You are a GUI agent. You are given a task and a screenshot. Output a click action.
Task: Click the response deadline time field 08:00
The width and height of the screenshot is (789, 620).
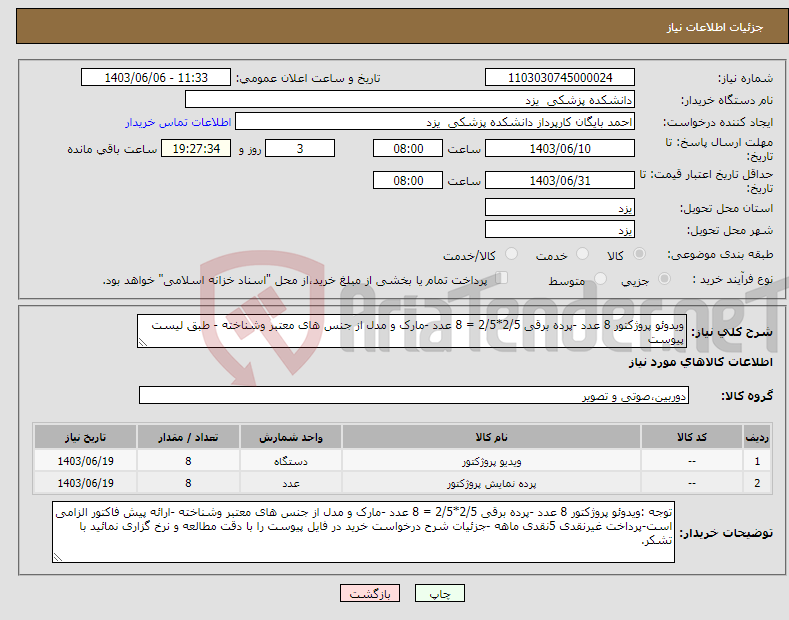(408, 148)
